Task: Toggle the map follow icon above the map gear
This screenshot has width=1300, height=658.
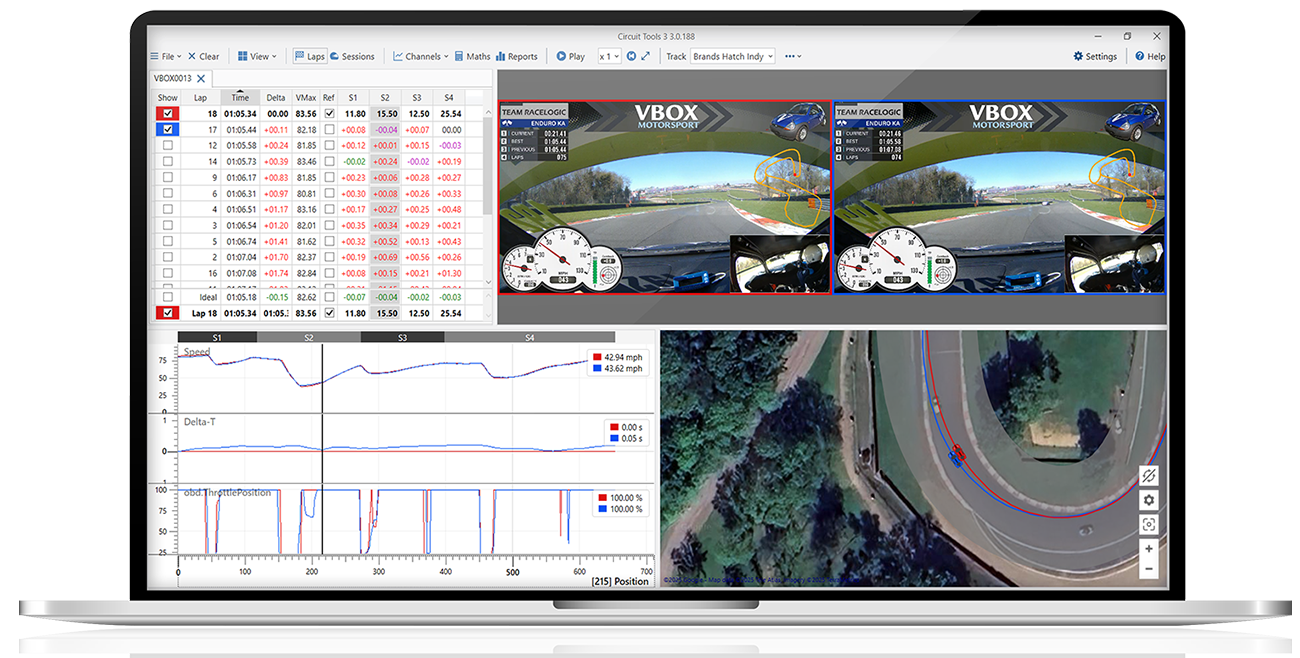Action: point(1149,476)
